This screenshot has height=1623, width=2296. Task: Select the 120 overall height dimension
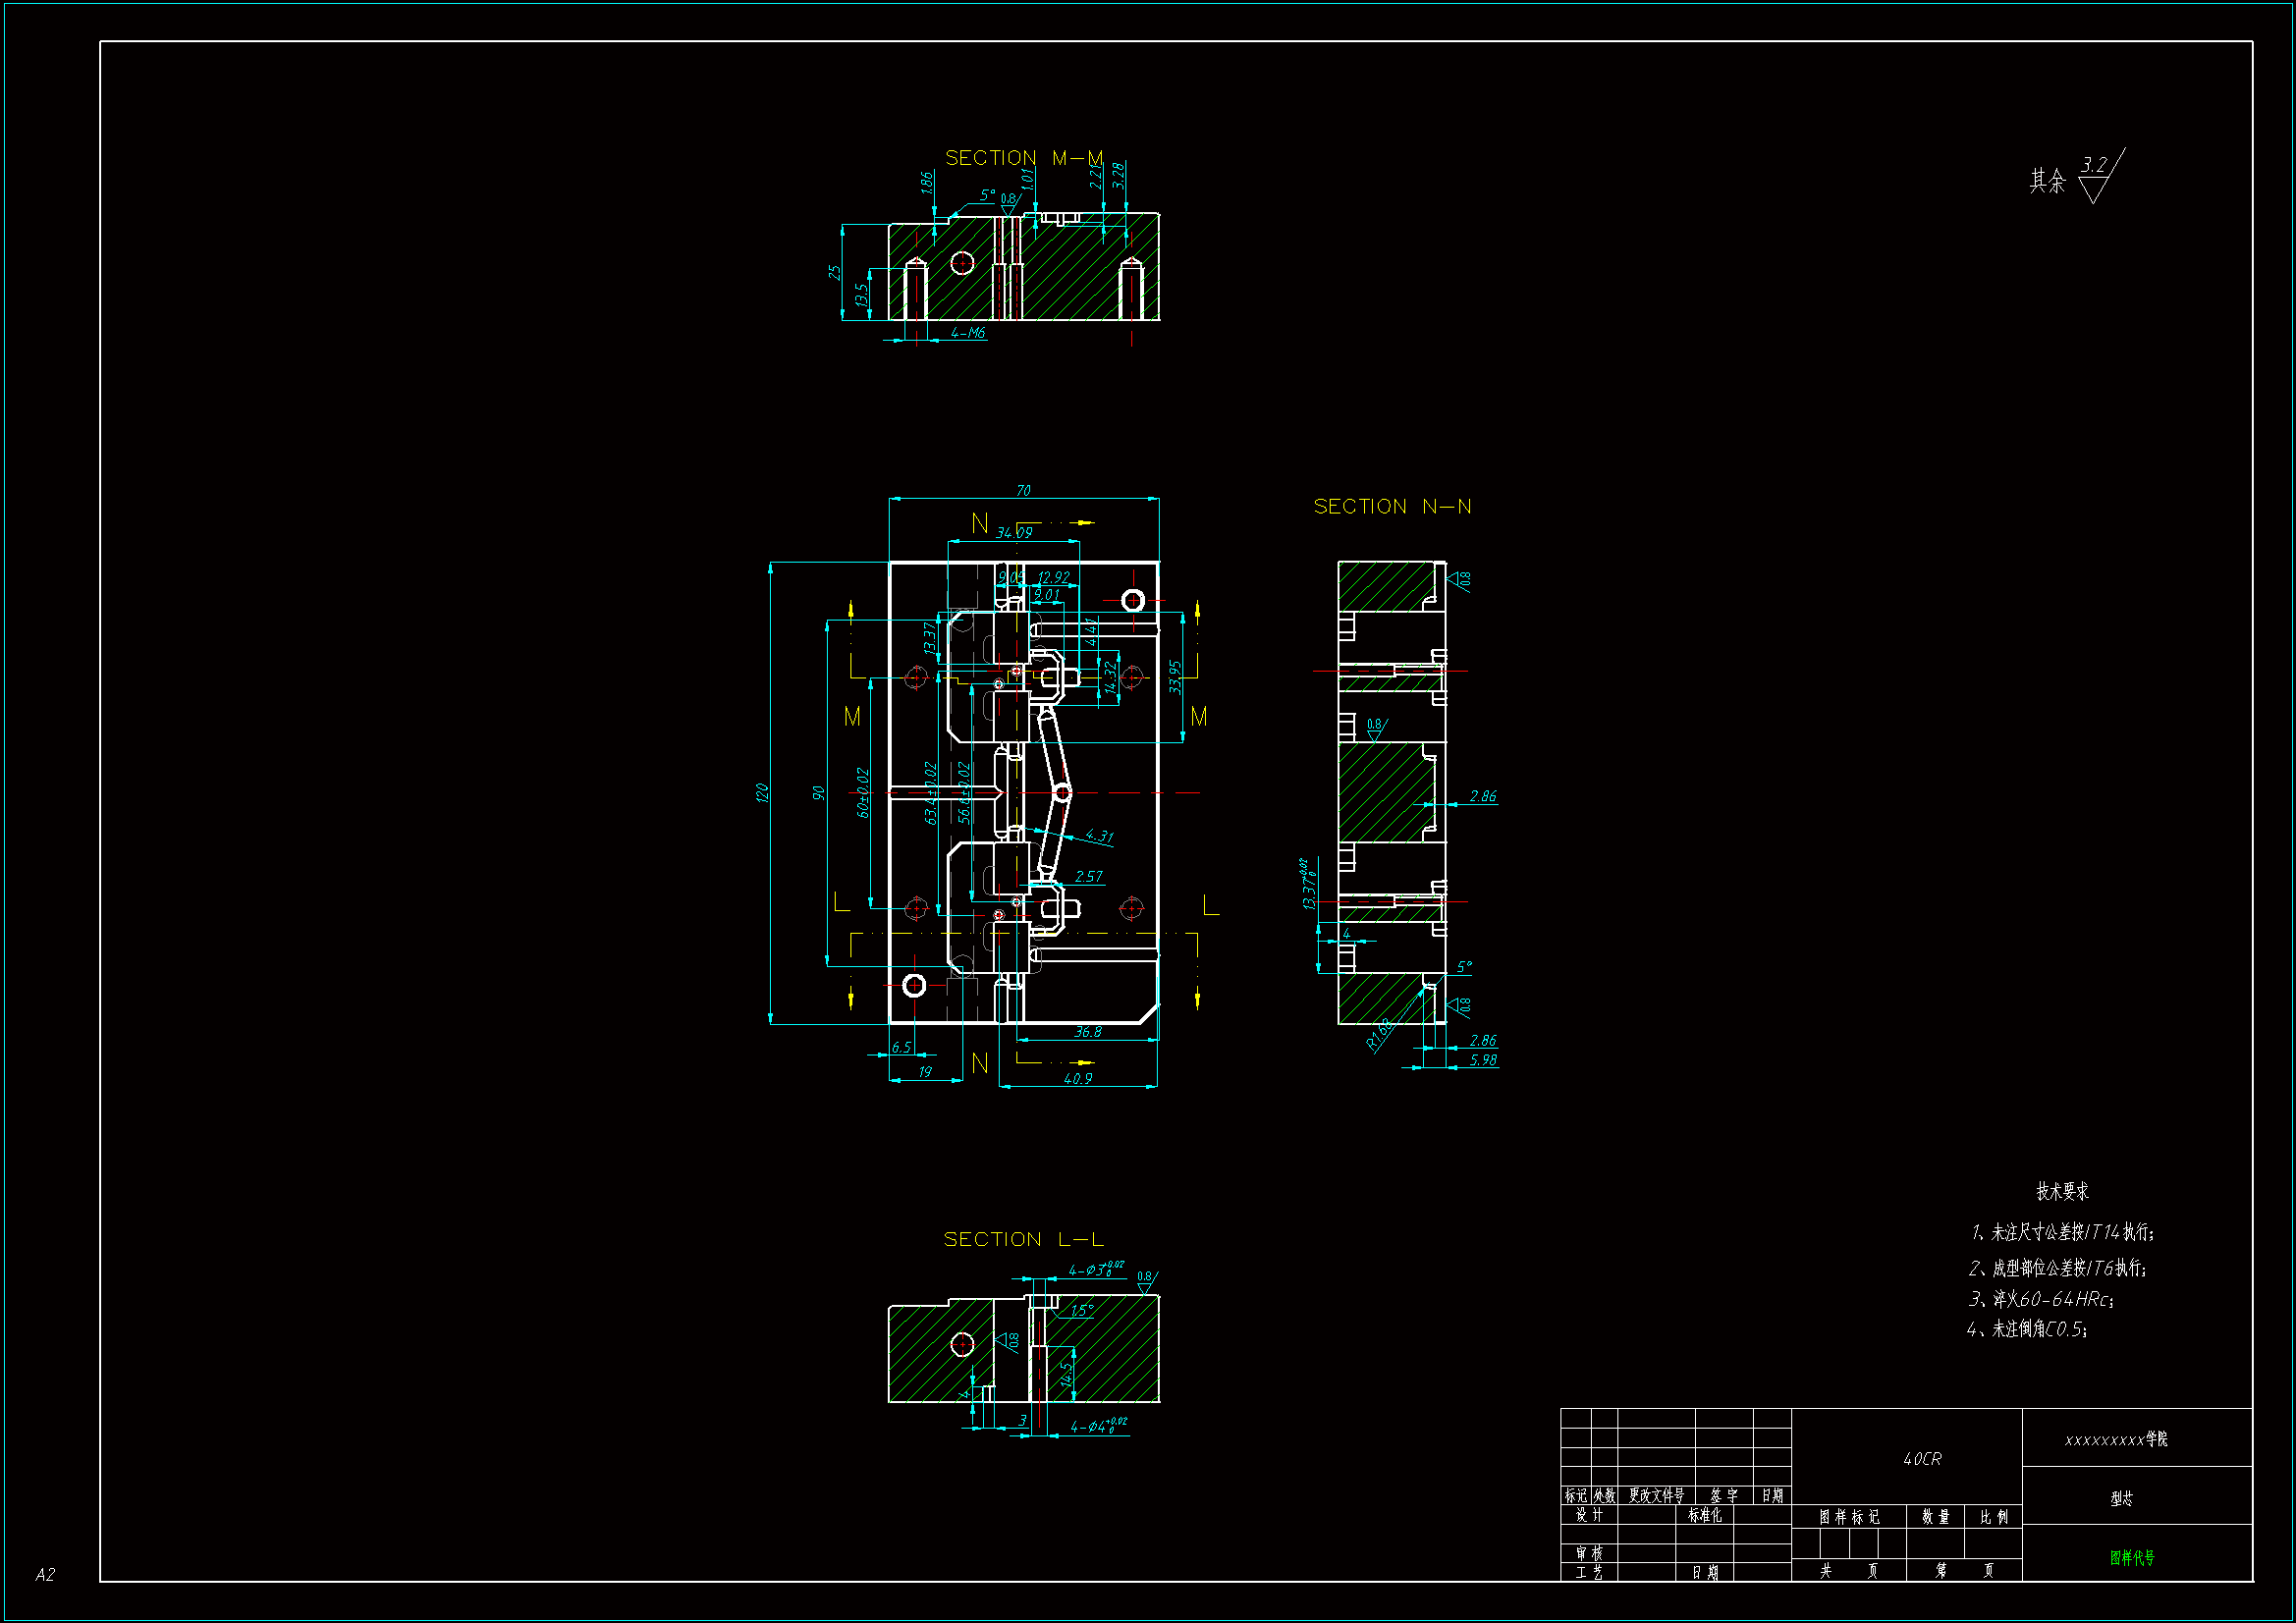click(x=762, y=792)
